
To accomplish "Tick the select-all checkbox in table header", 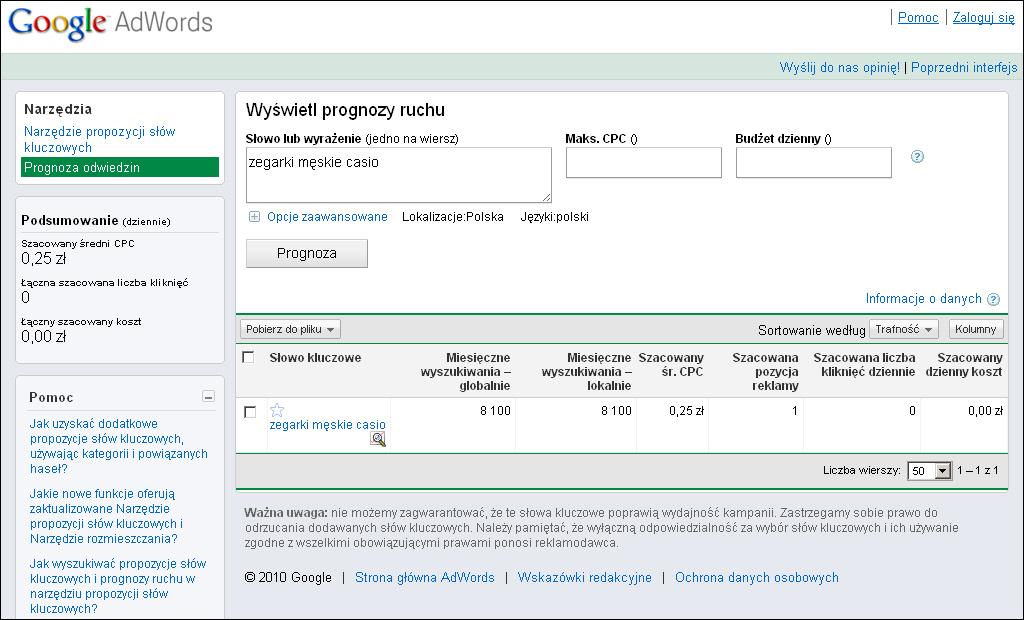I will pos(248,357).
